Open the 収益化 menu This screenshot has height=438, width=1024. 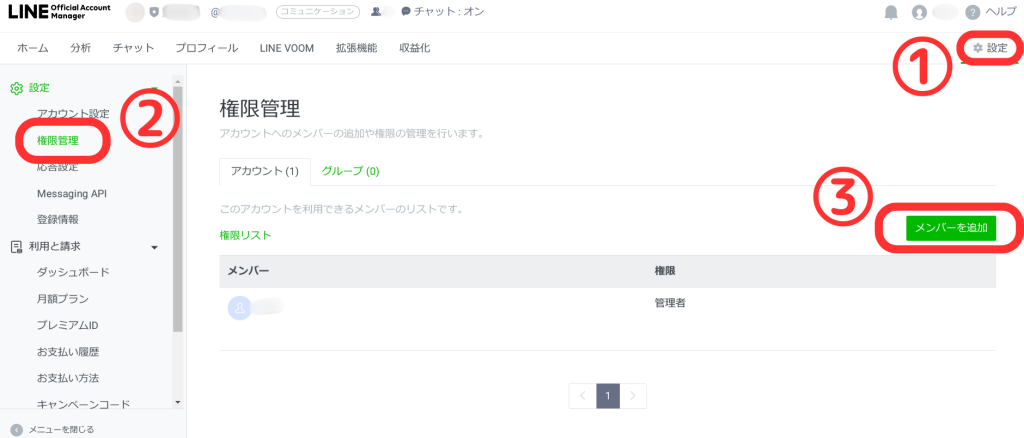tap(415, 48)
